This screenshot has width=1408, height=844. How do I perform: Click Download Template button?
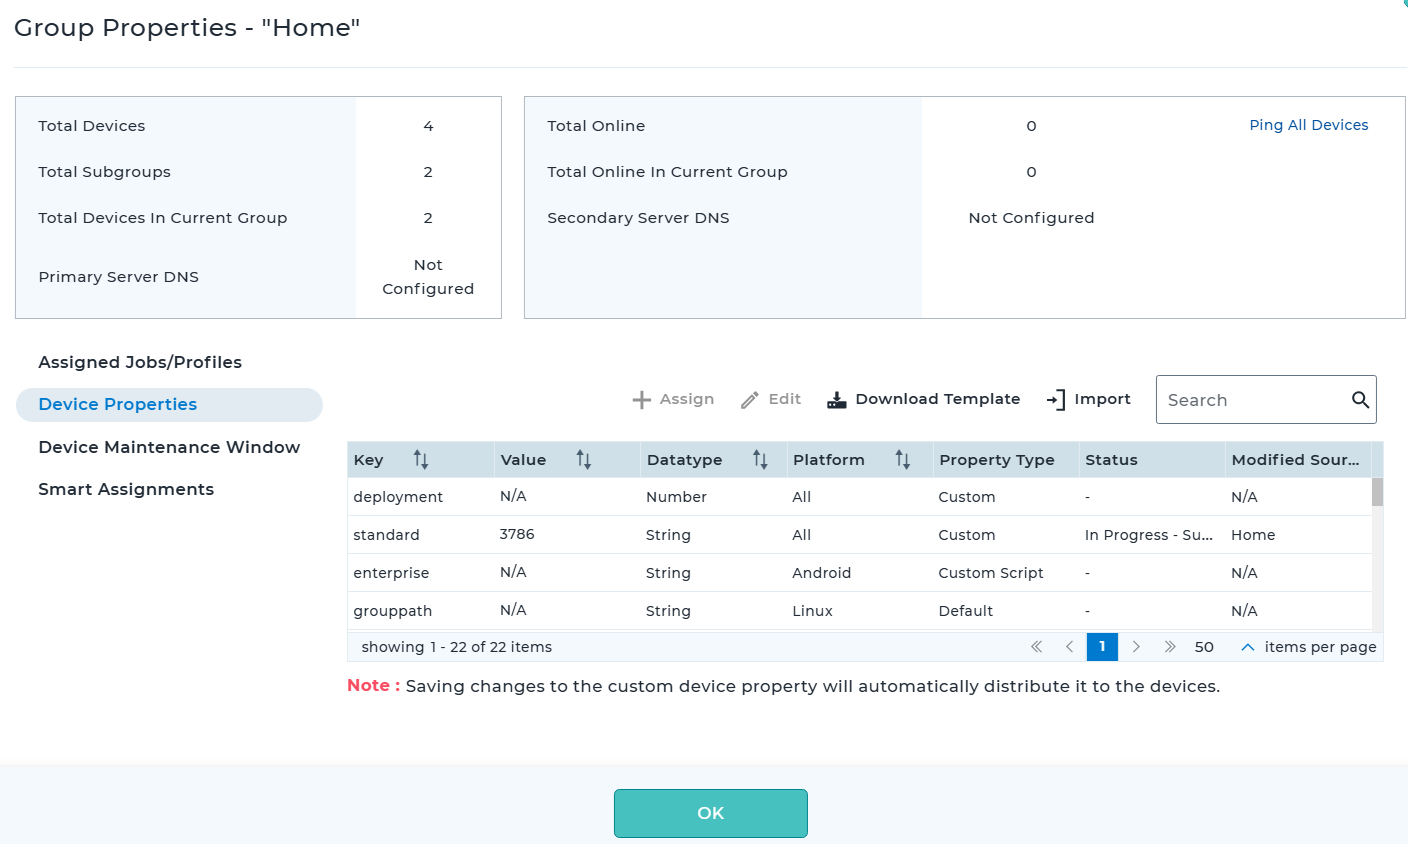coord(923,399)
